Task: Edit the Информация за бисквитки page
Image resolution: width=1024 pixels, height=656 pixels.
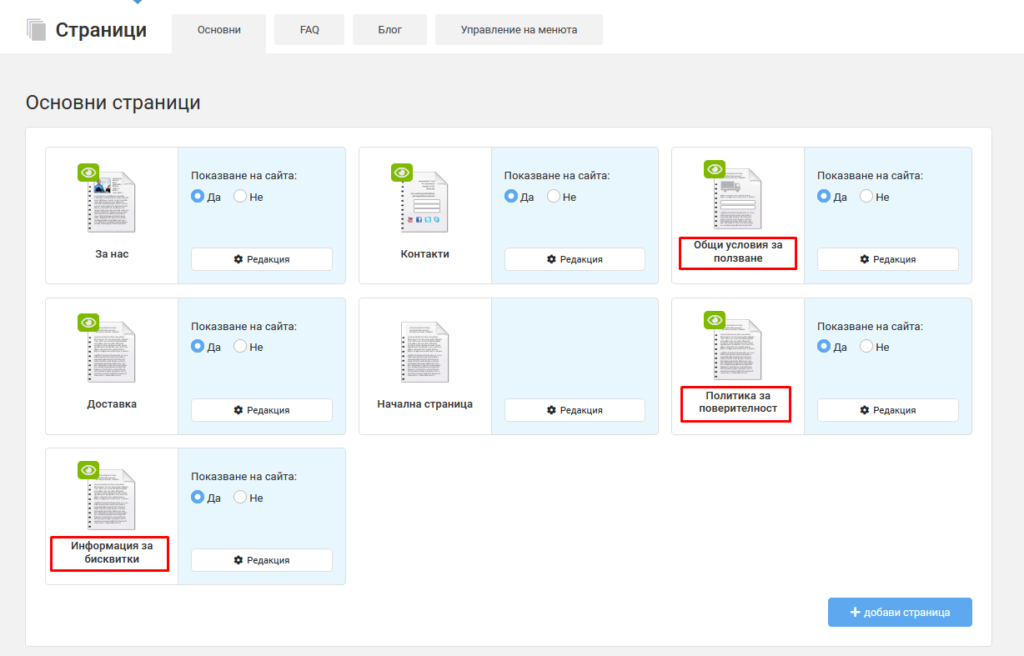Action: tap(261, 561)
